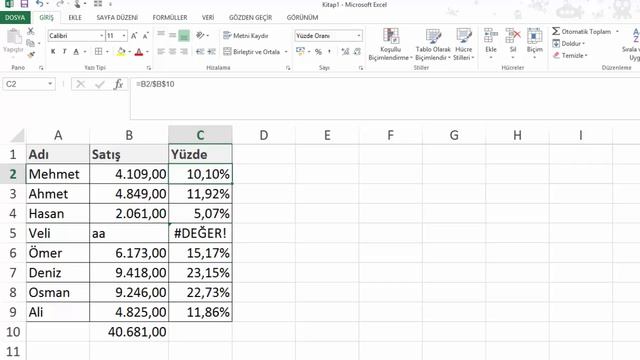This screenshot has height=360, width=640.
Task: Confirm formula with checkmark icon
Action: (100, 84)
